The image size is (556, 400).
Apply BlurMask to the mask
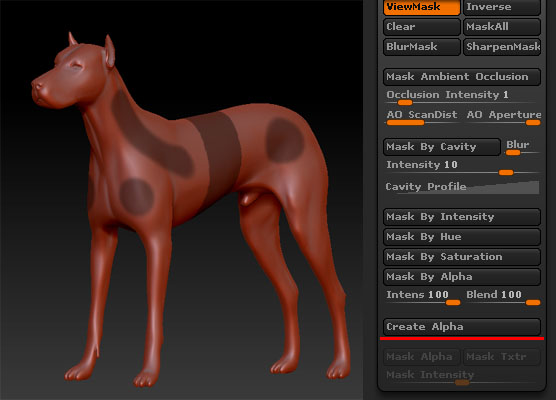tap(422, 47)
